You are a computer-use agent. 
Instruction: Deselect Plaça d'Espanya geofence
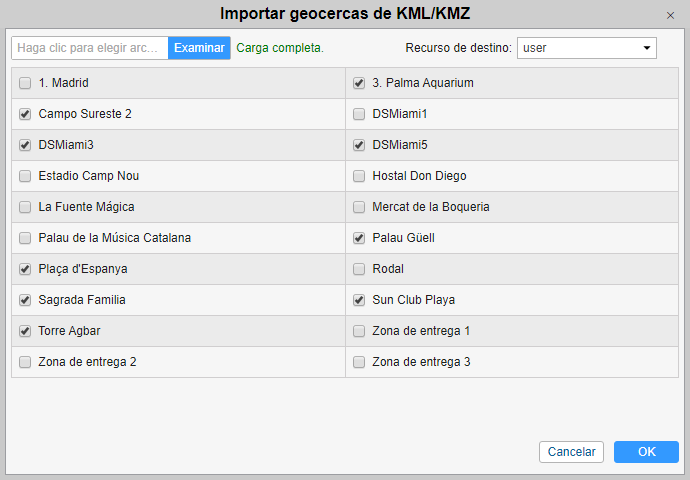pyautogui.click(x=25, y=270)
